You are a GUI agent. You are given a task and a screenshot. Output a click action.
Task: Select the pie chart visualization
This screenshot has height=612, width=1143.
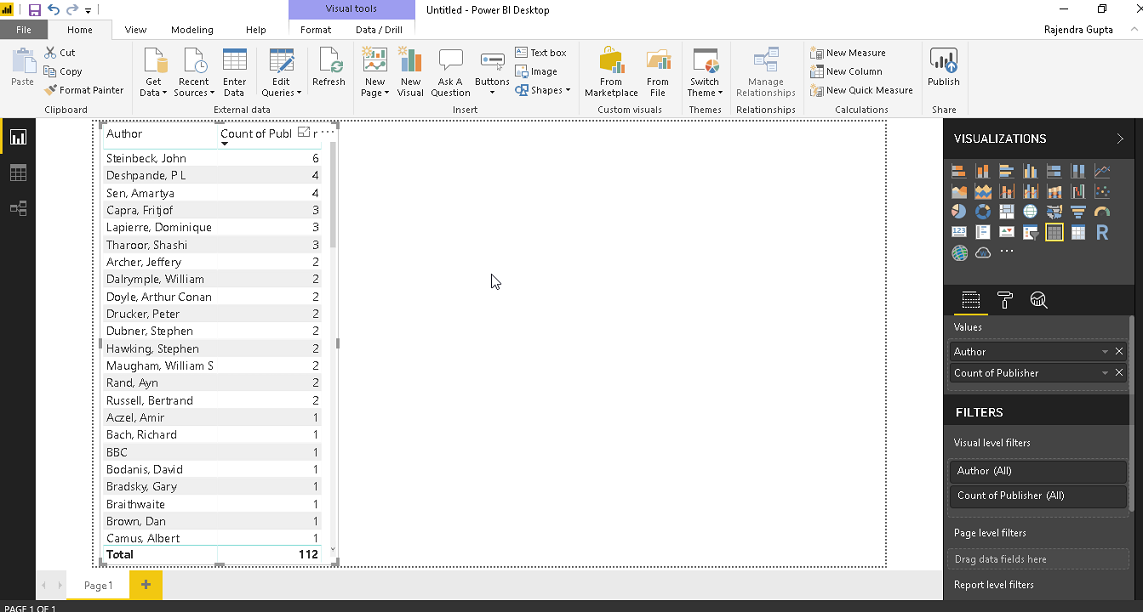tap(959, 211)
